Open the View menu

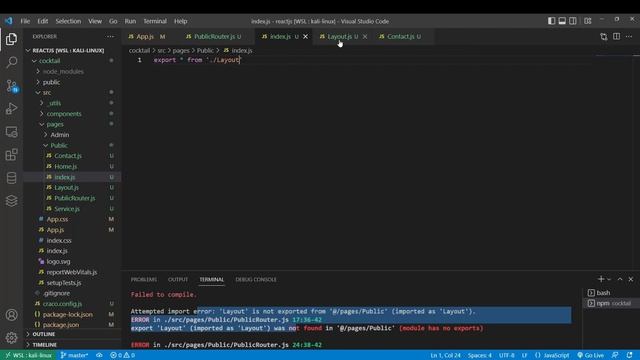tap(95, 21)
